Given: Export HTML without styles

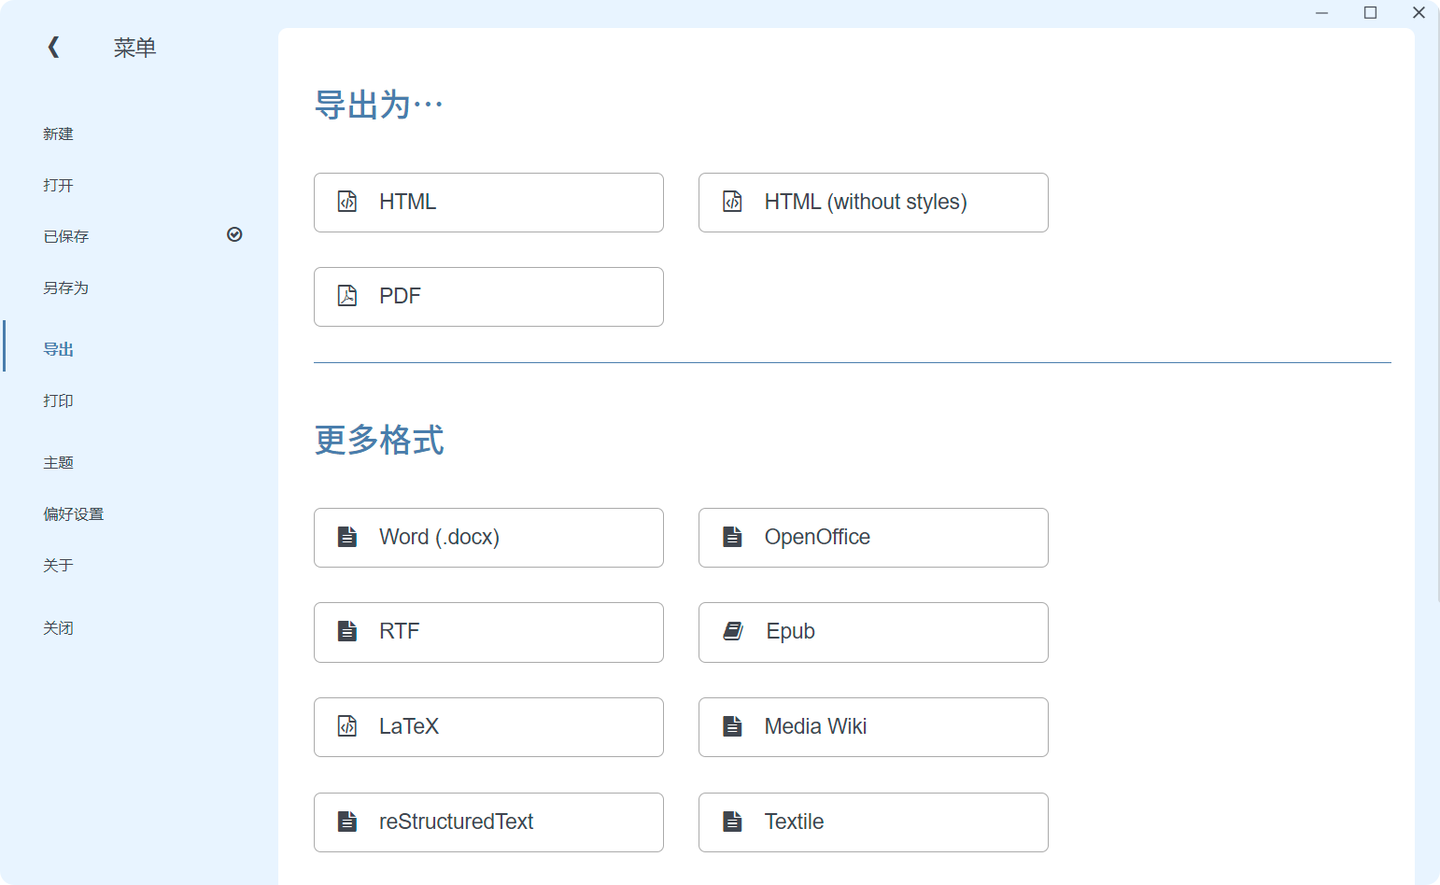Looking at the screenshot, I should pyautogui.click(x=873, y=202).
